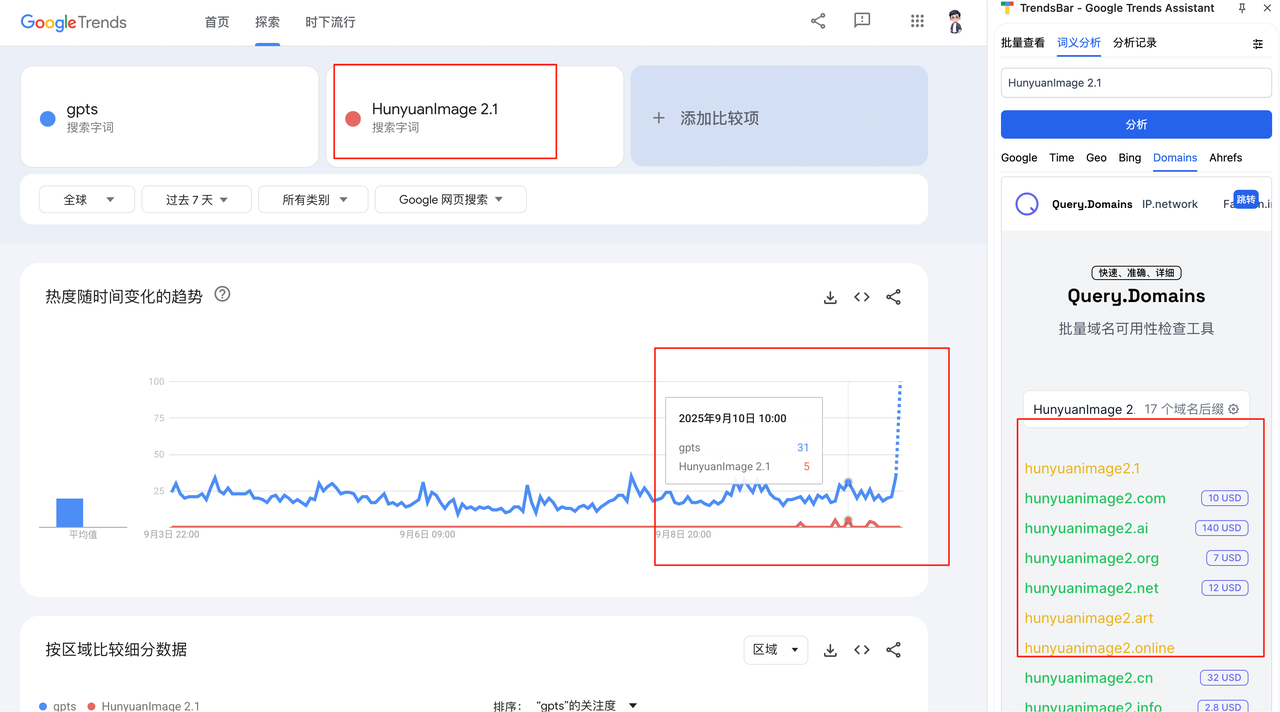Screen dimensions: 1280x712
Task: Get embed code for region breakdown
Action: 862,650
